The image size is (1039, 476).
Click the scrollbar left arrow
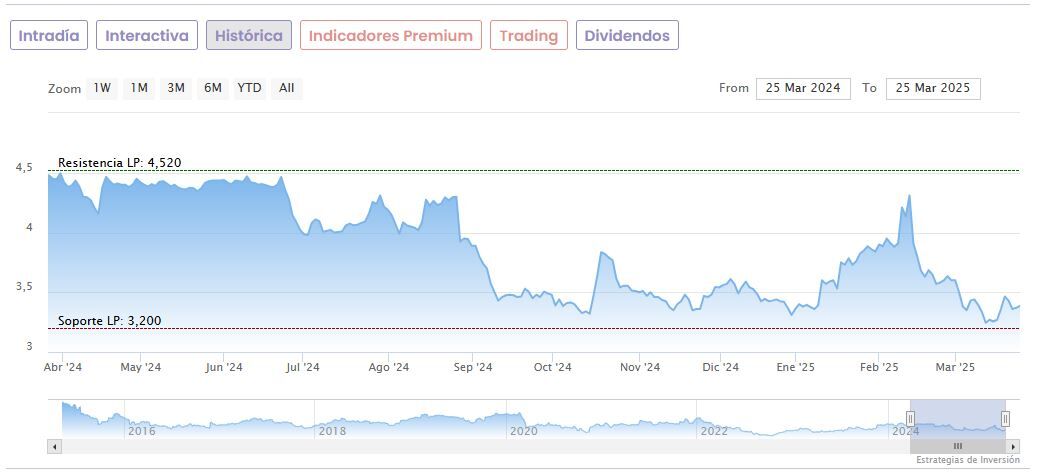point(54,446)
